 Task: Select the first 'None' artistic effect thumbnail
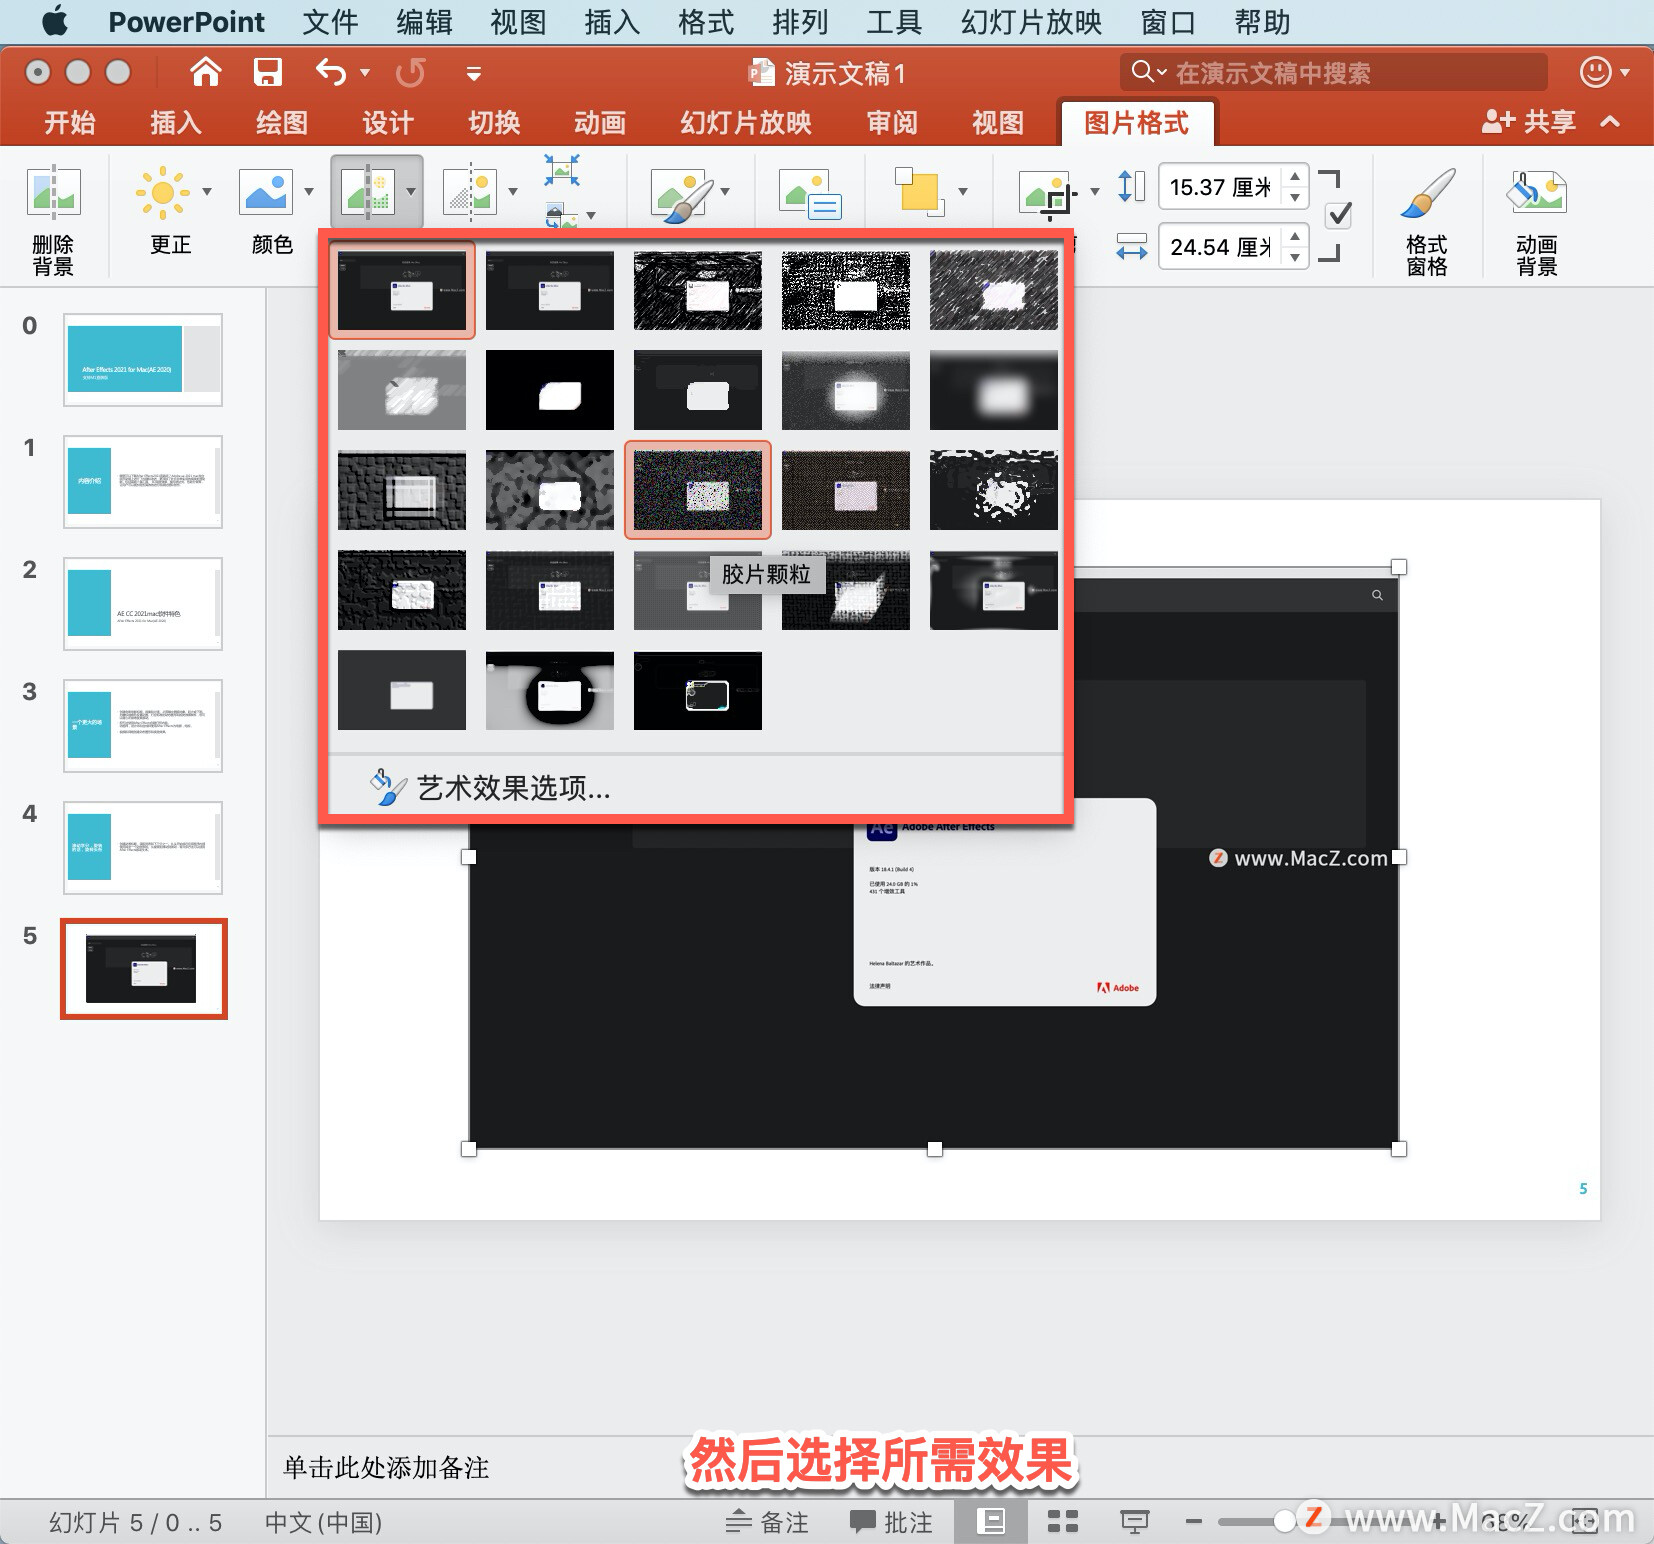tap(402, 290)
